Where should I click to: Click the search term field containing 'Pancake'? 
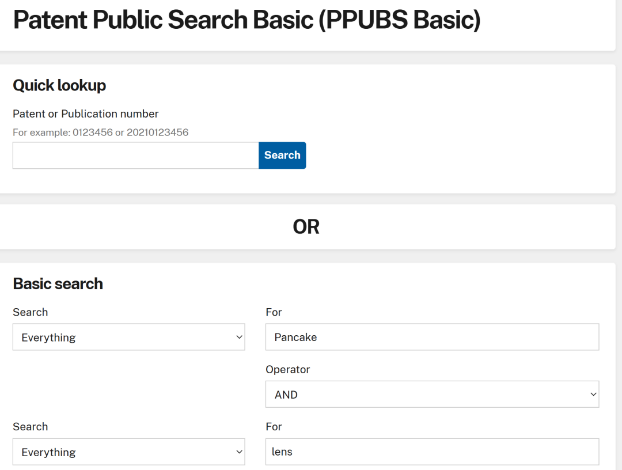coord(431,338)
